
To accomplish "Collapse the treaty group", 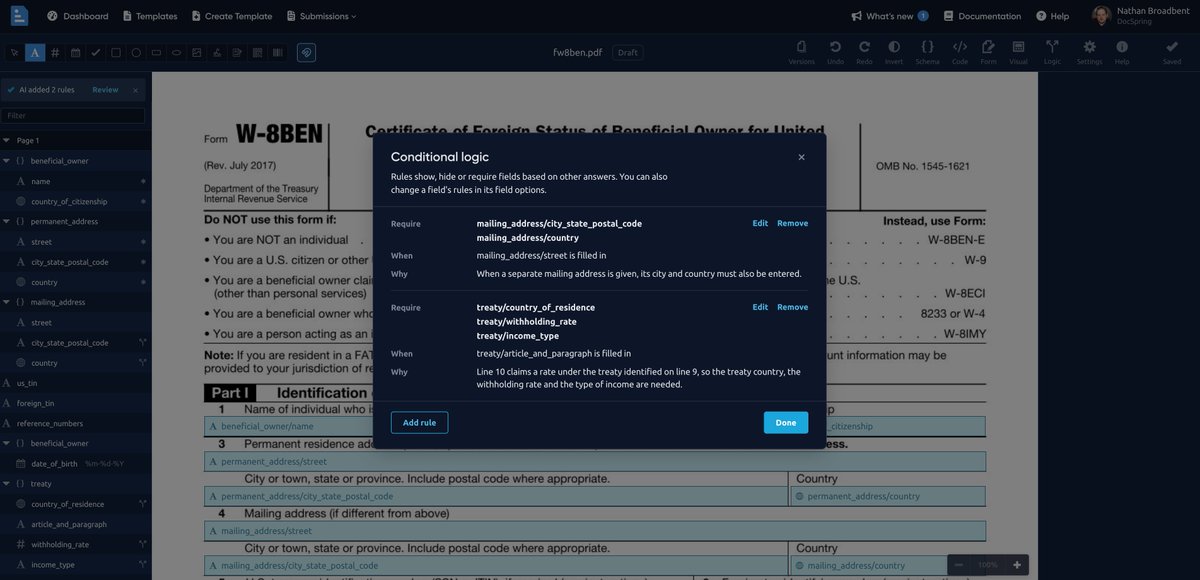I will (7, 484).
